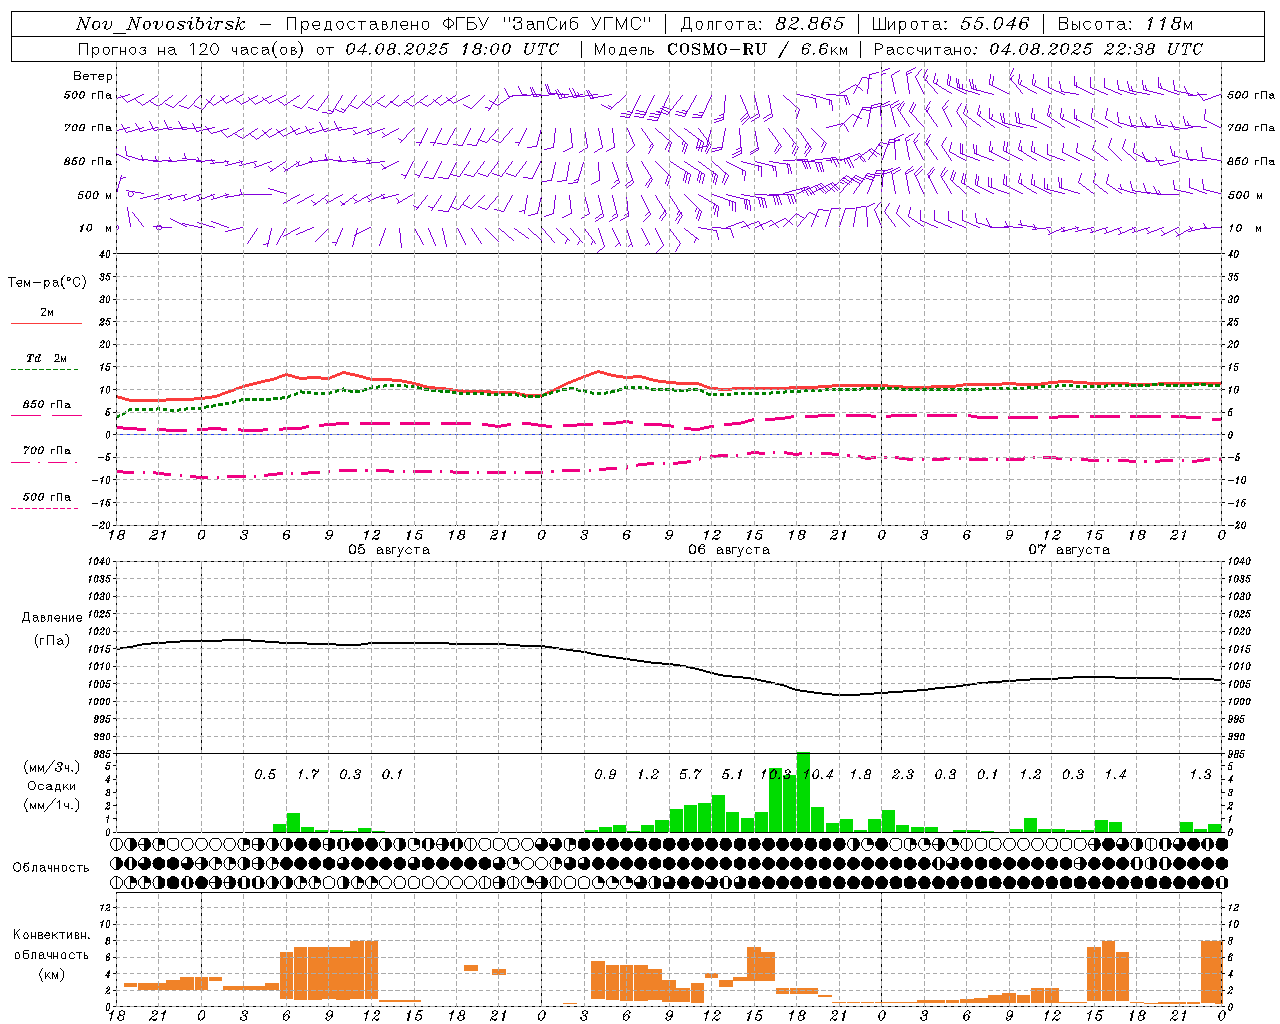Click the forecast start 04.08.2025 18:00 UTC text
Screen dimensions: 1280x1024
452,49
